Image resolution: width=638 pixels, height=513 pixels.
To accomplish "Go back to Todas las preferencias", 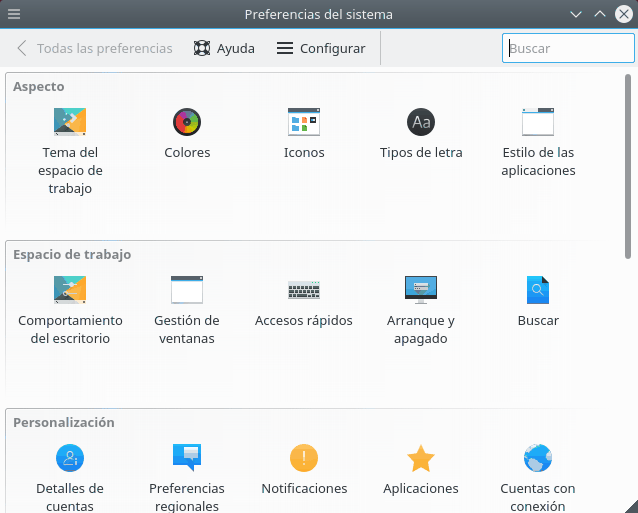I will 94,48.
